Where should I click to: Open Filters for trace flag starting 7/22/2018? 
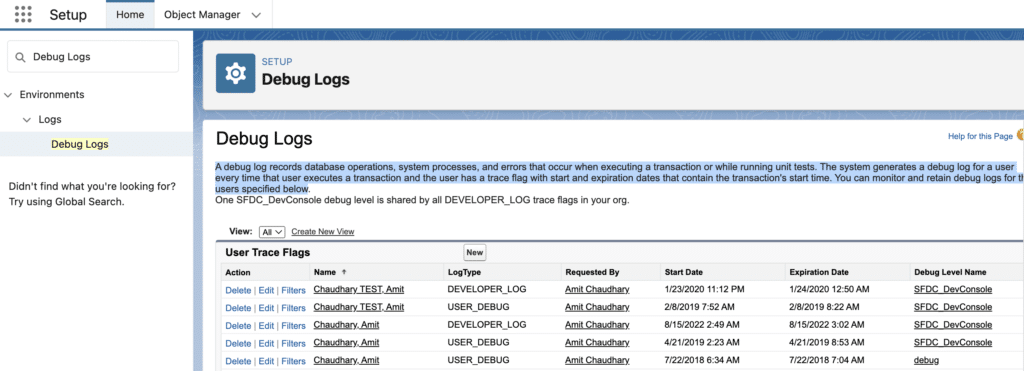click(293, 361)
